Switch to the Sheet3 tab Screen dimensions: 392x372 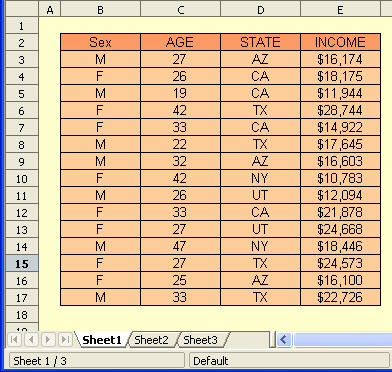[201, 340]
